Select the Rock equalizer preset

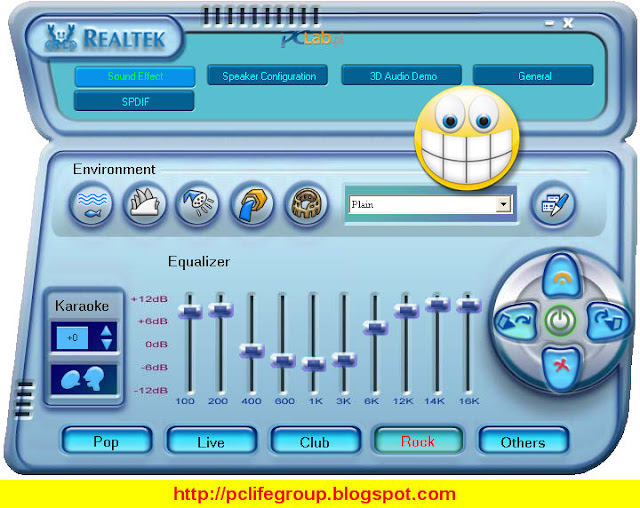coord(418,440)
